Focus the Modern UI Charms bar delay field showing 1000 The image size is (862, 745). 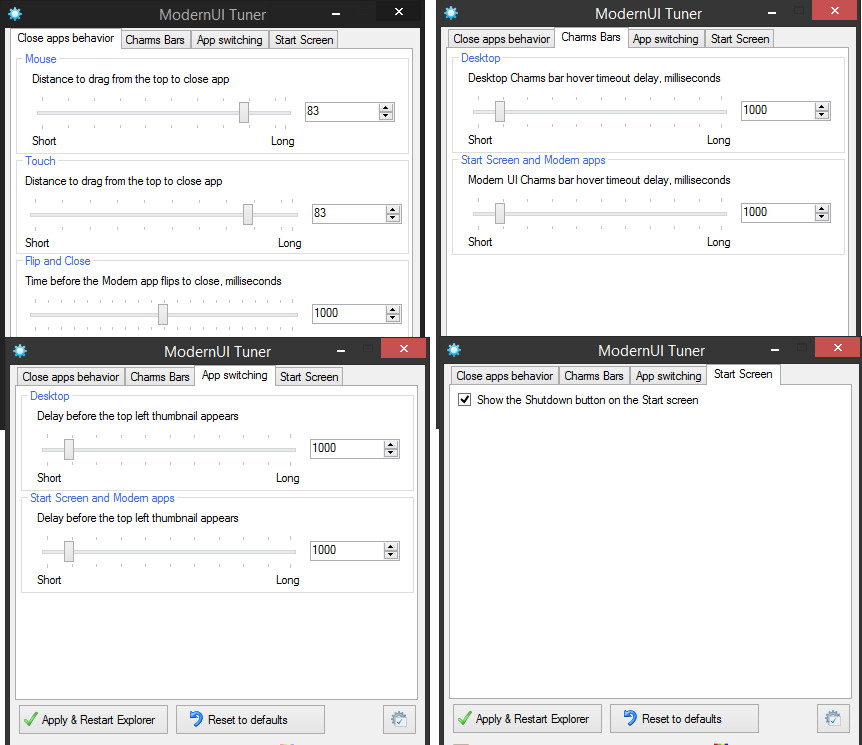[x=778, y=213]
